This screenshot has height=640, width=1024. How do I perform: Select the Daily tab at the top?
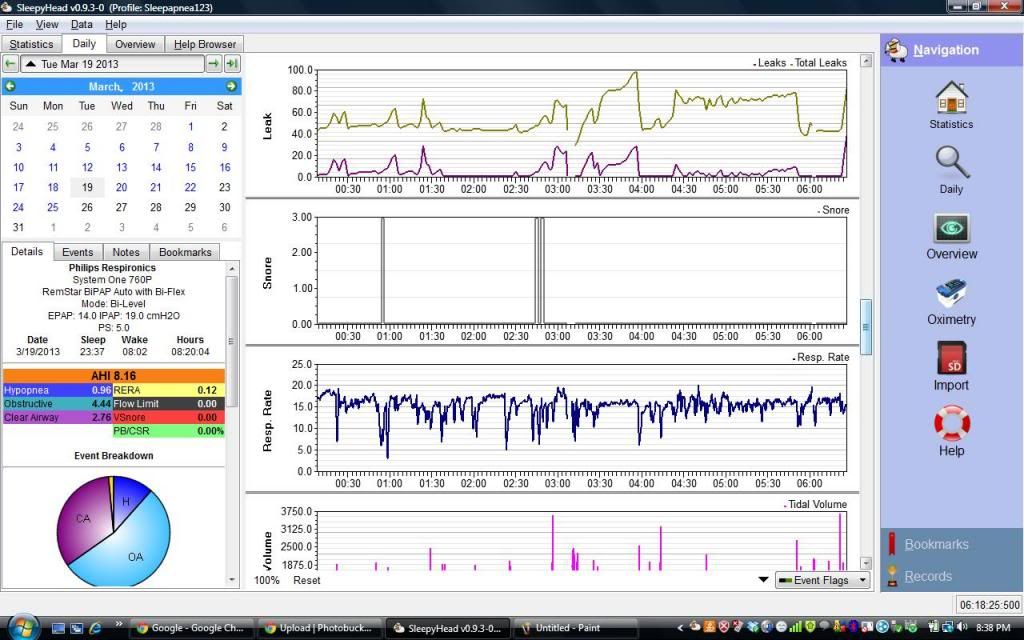[84, 44]
